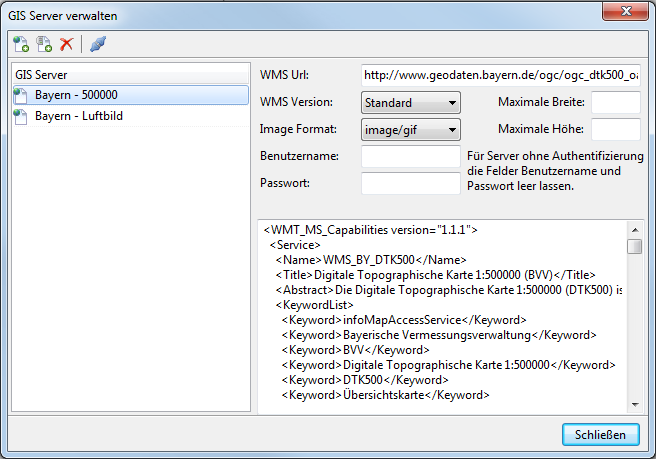This screenshot has height=459, width=656.
Task: Click into the WMS Url field
Action: [x=499, y=75]
